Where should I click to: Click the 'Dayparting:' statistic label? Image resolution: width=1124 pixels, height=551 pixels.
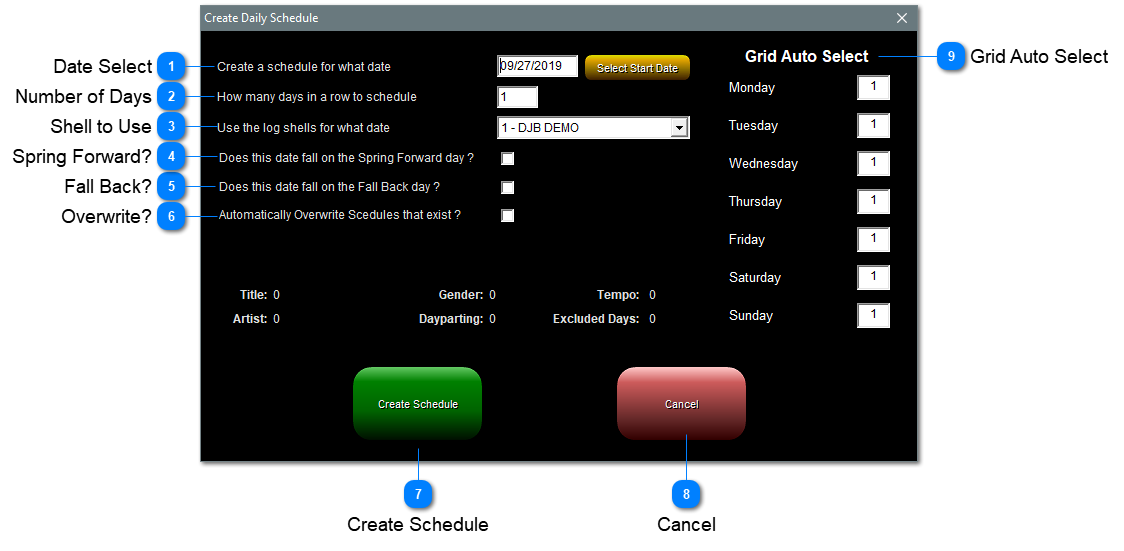click(x=452, y=319)
